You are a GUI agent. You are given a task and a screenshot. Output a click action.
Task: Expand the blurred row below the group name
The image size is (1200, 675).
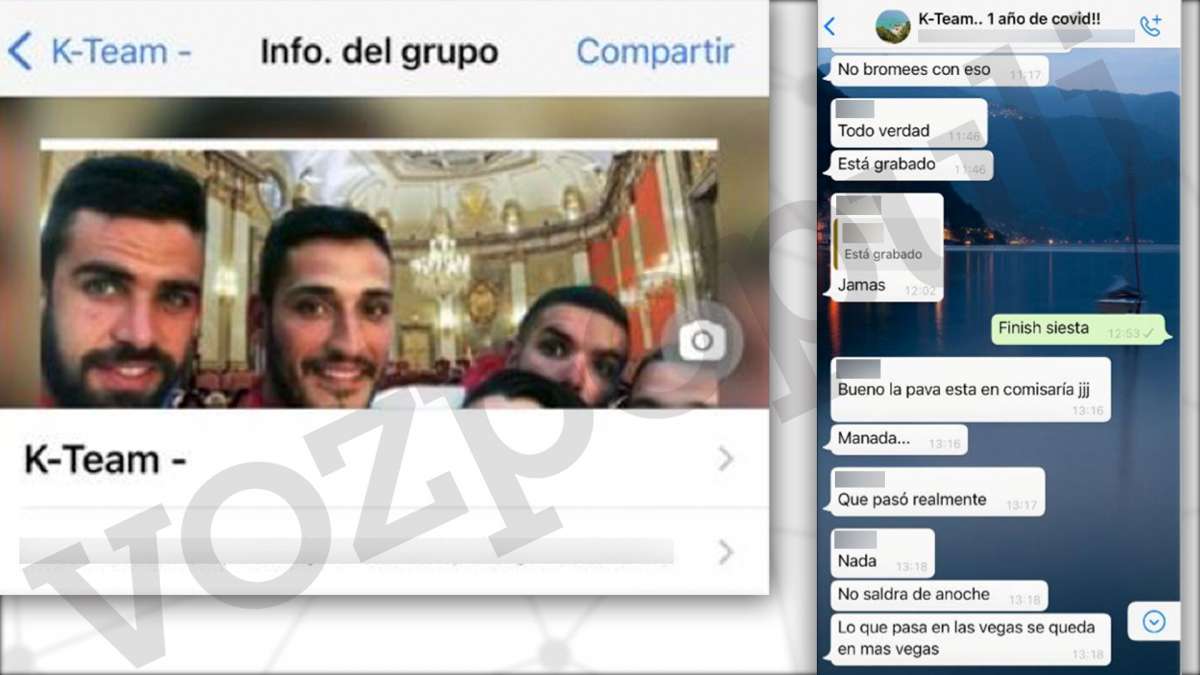point(726,551)
